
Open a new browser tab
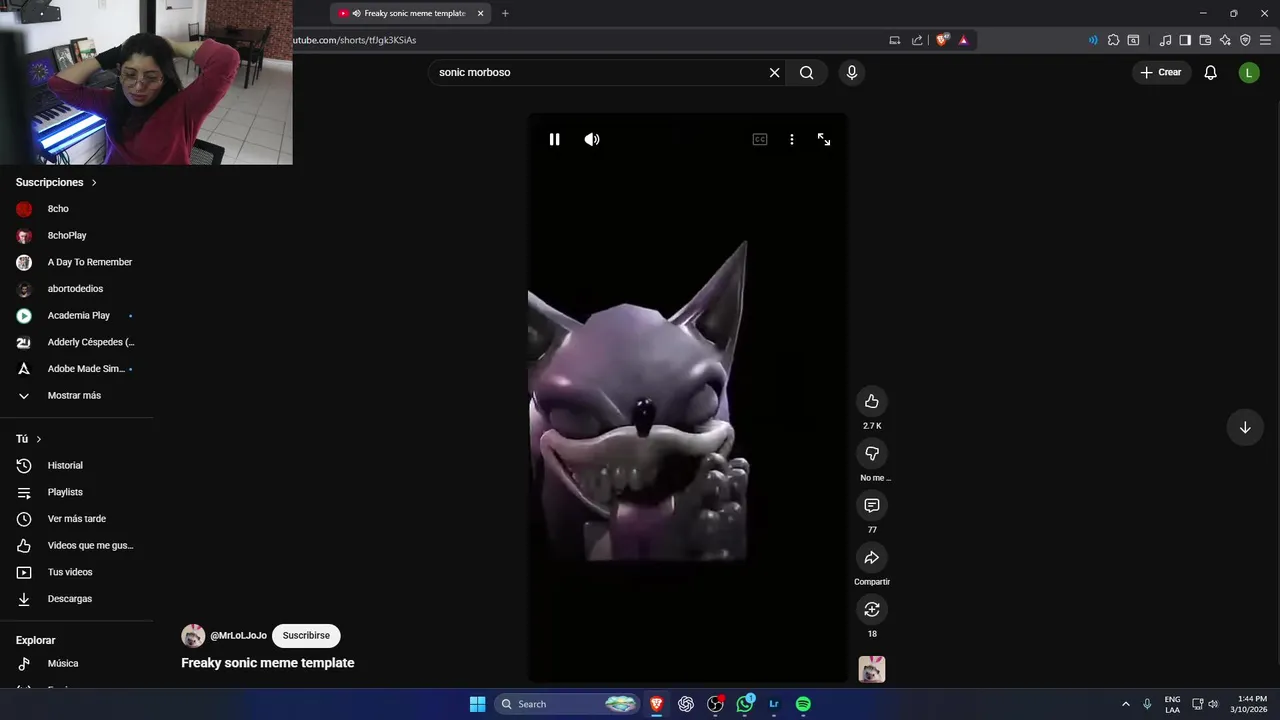coord(505,13)
